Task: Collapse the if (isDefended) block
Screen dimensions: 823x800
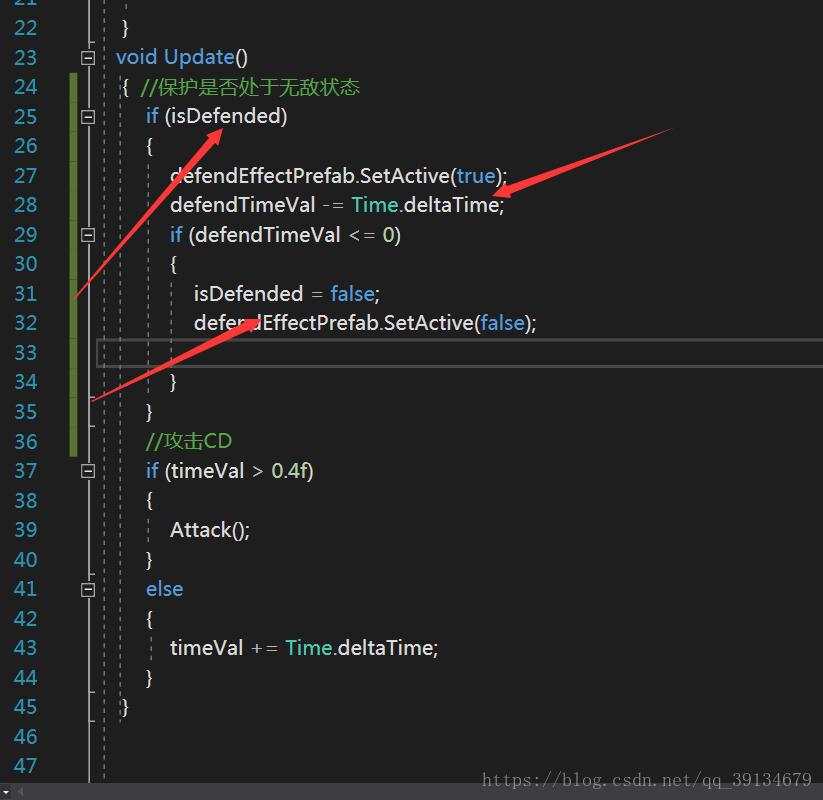Action: coord(88,116)
